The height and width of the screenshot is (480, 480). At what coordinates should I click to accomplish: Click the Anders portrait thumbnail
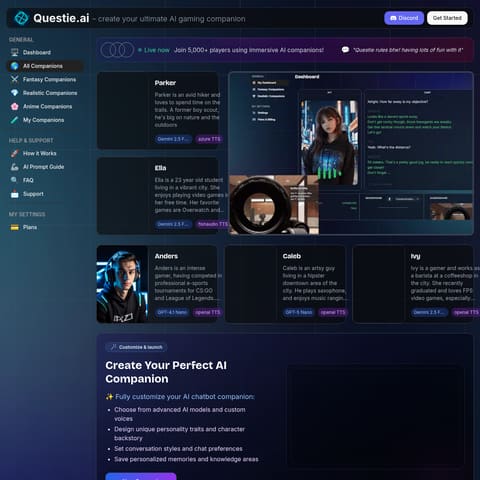point(122,284)
